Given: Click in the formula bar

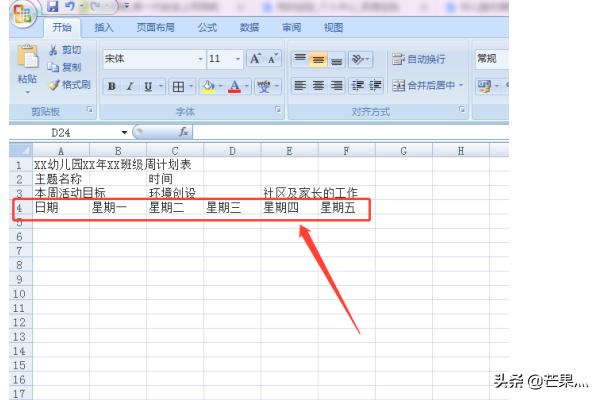Looking at the screenshot, I should pos(351,132).
